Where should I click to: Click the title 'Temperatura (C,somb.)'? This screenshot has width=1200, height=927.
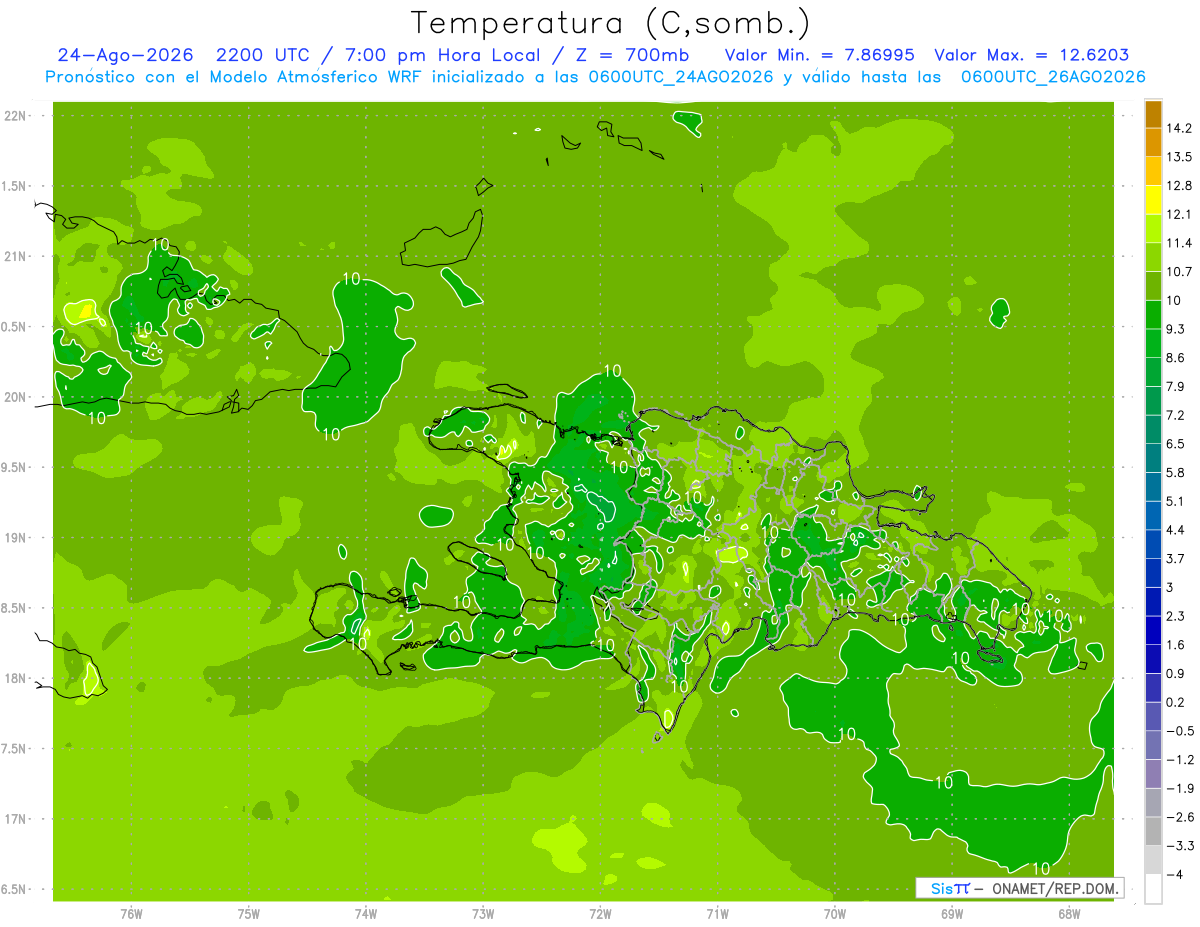click(611, 23)
